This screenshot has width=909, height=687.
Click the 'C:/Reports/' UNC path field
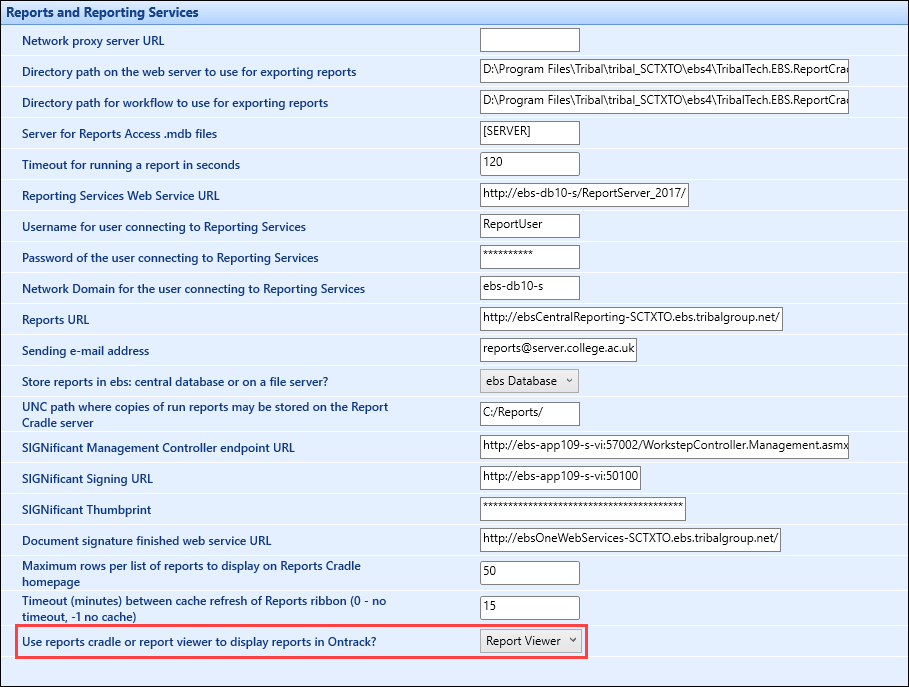coord(529,413)
